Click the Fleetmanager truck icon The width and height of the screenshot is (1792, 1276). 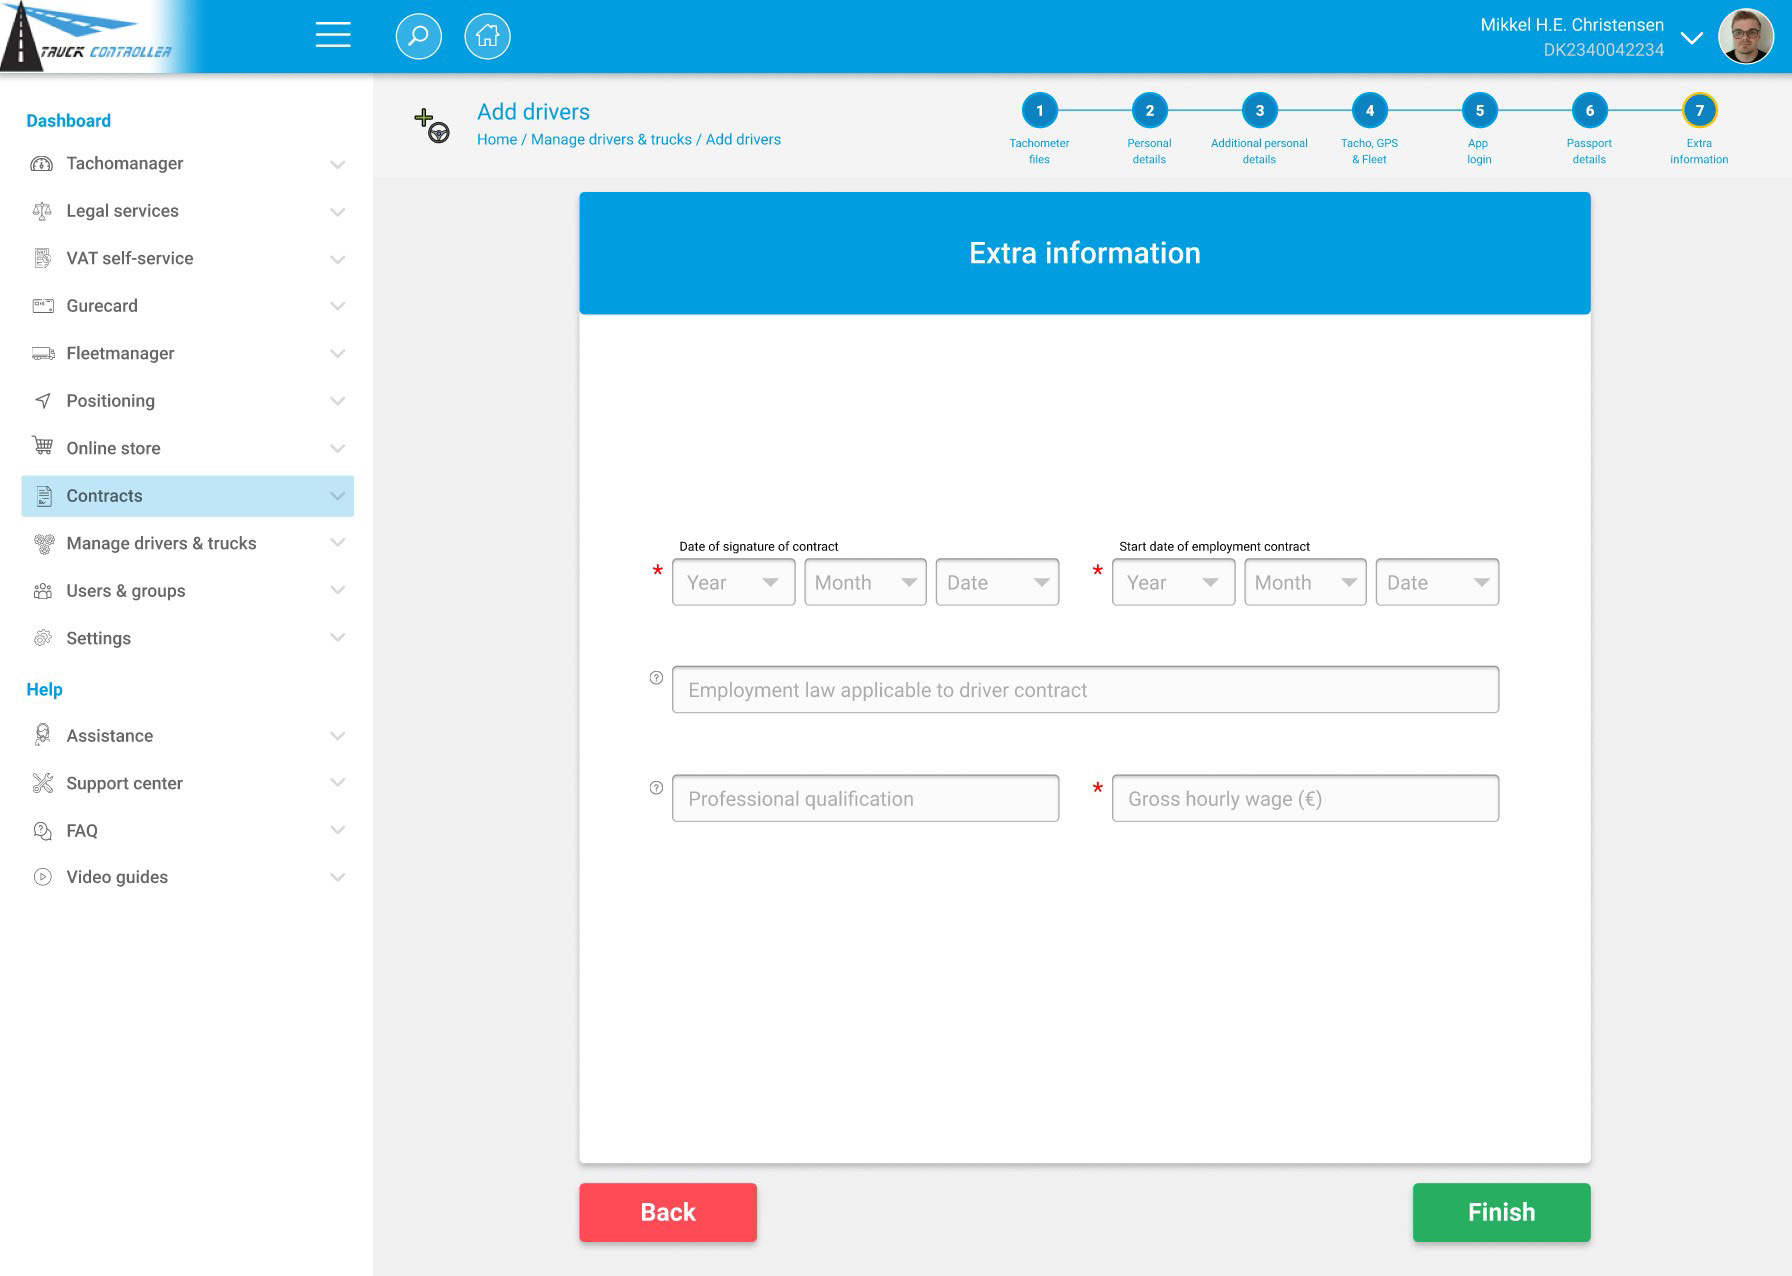click(x=43, y=353)
